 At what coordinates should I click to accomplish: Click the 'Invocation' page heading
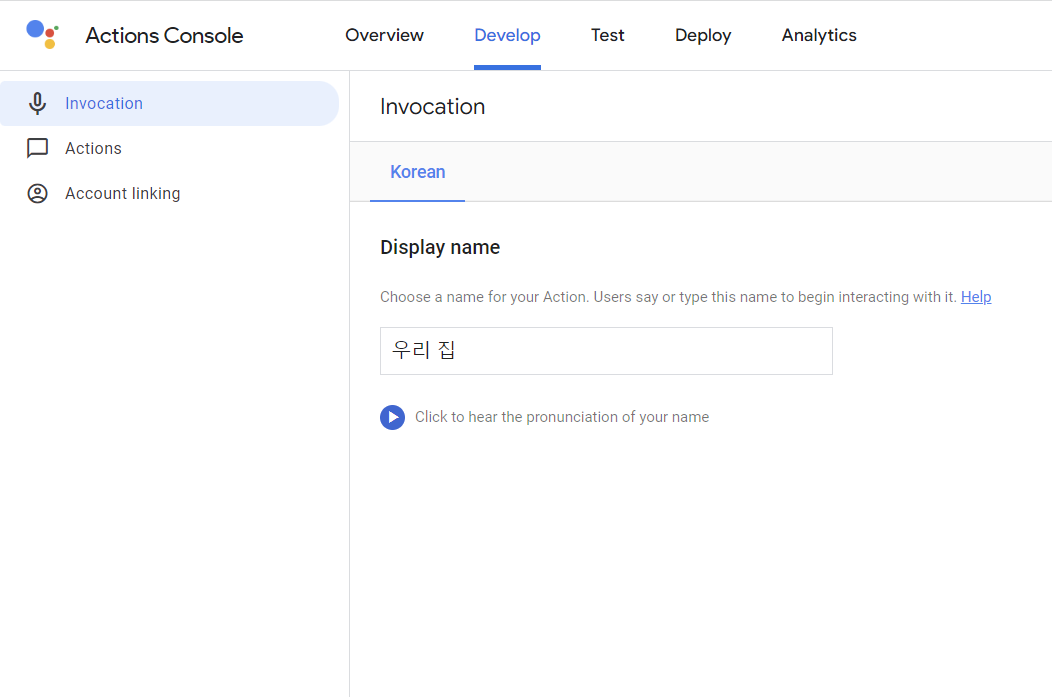[x=433, y=107]
